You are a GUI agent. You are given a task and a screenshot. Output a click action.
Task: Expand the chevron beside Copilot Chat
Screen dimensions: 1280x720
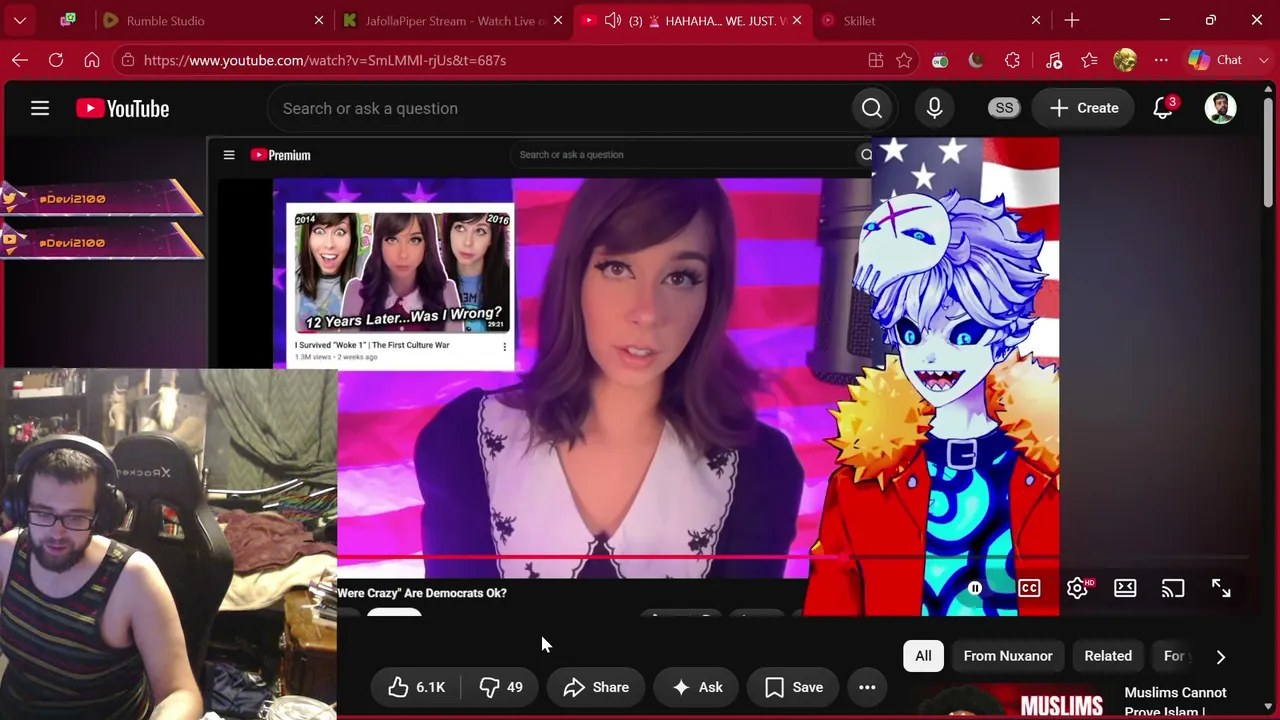pos(1263,60)
